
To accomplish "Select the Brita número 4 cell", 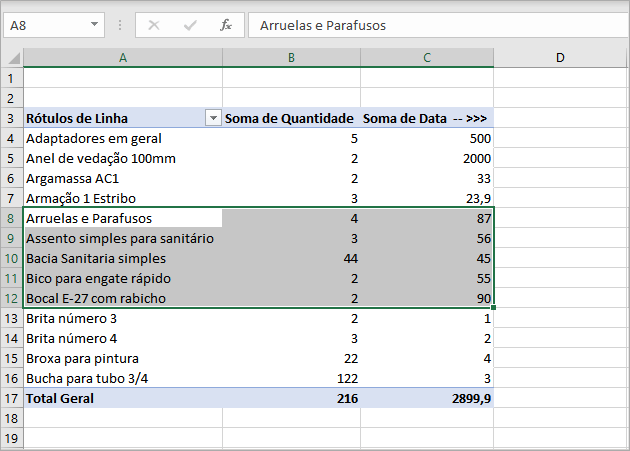I will point(123,338).
